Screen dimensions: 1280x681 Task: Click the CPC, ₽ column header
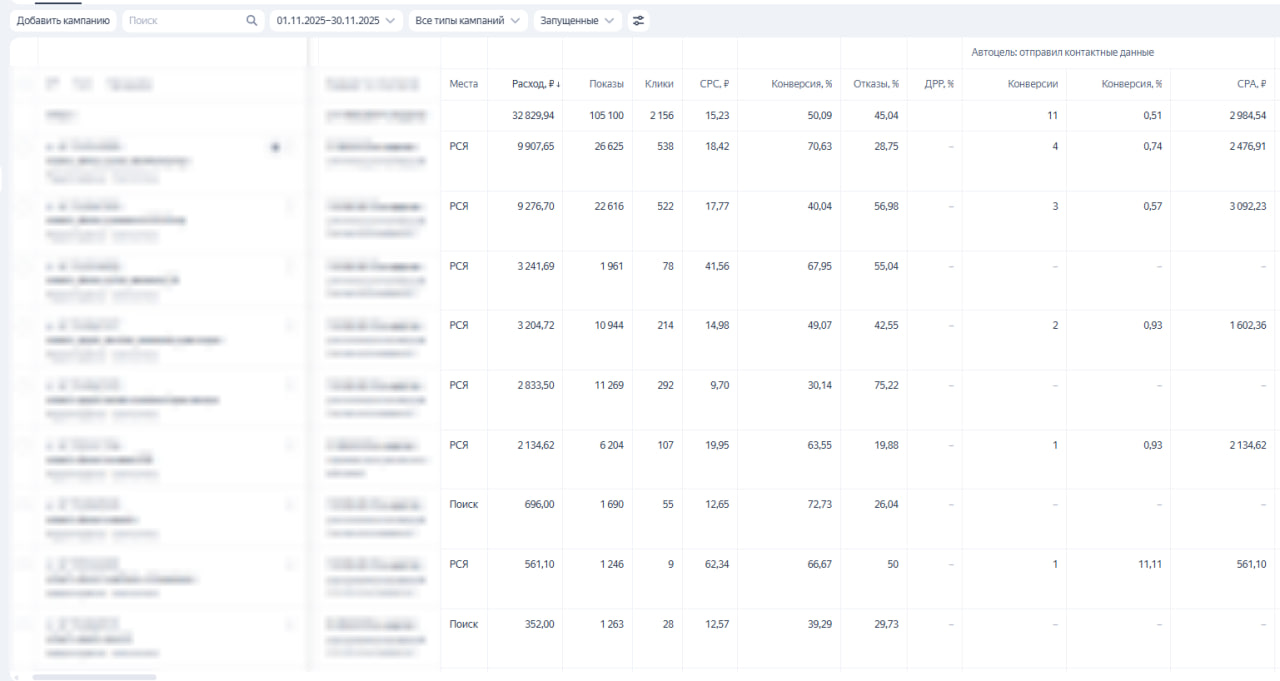click(714, 84)
